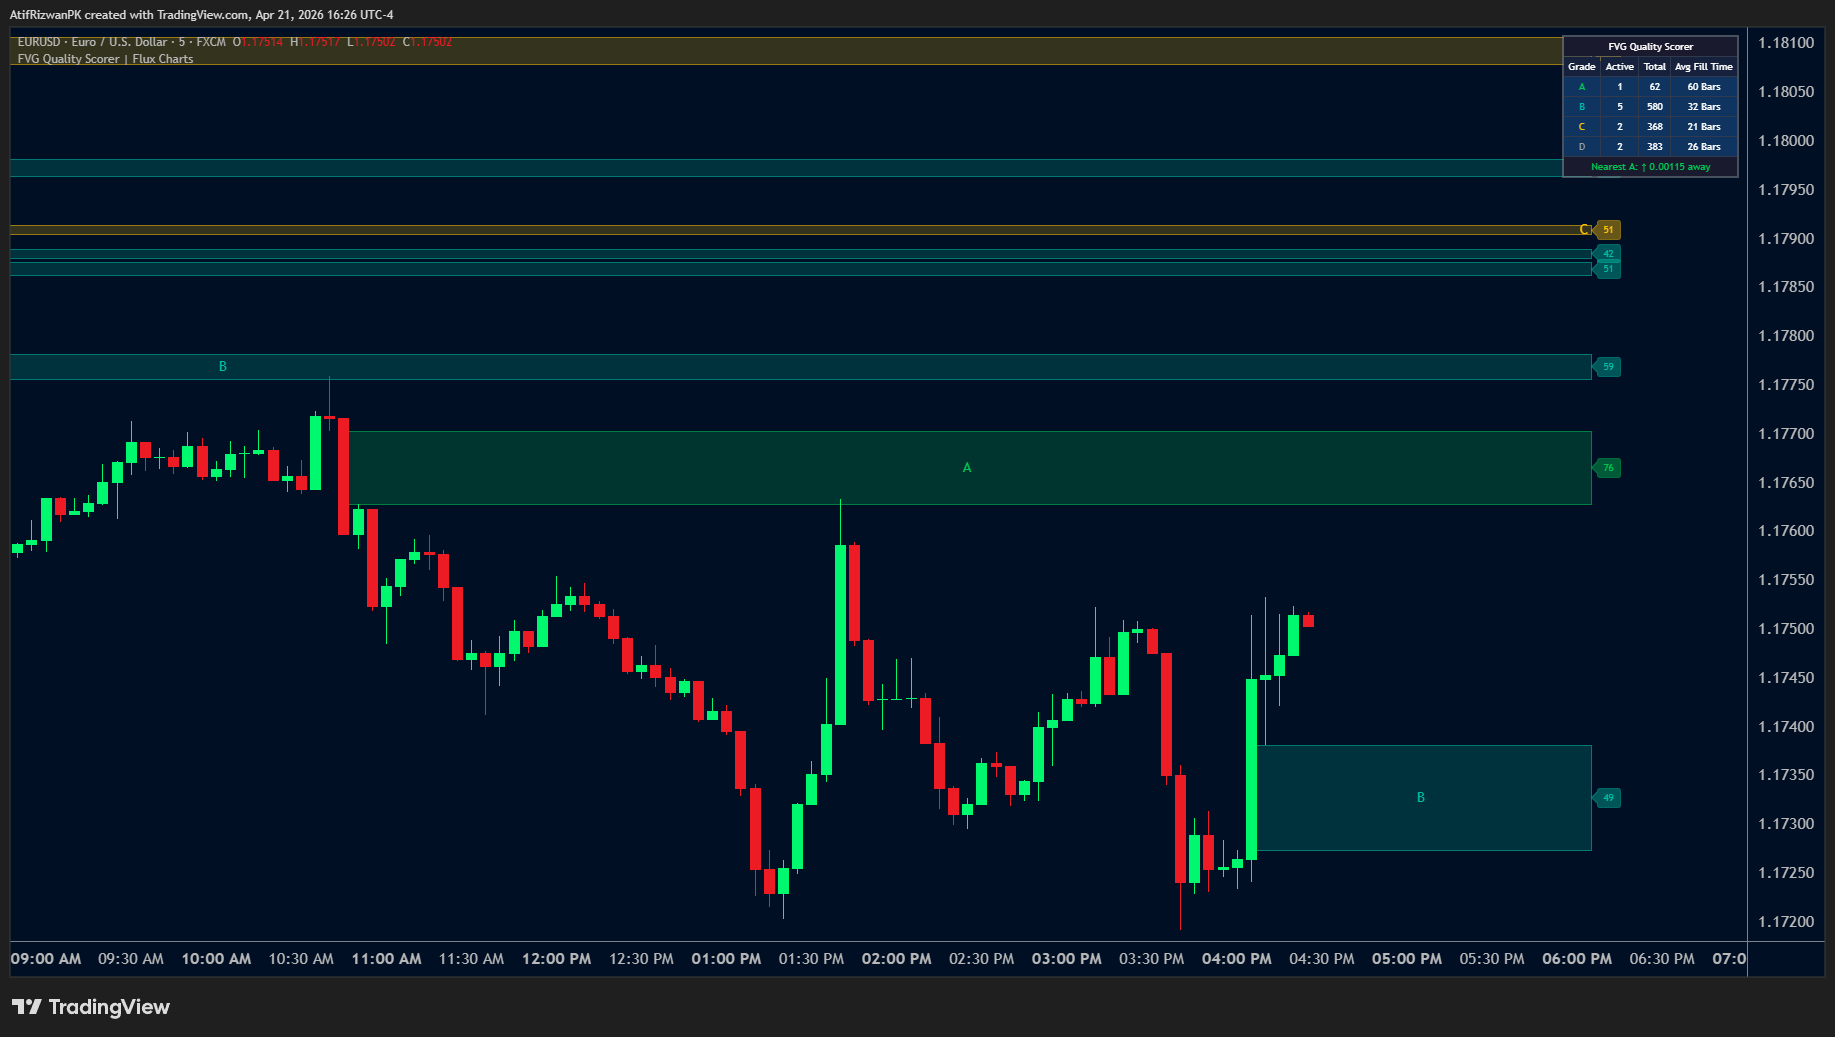Image resolution: width=1835 pixels, height=1037 pixels.
Task: Click the B label inside the lower teal zone
Action: coord(1421,798)
